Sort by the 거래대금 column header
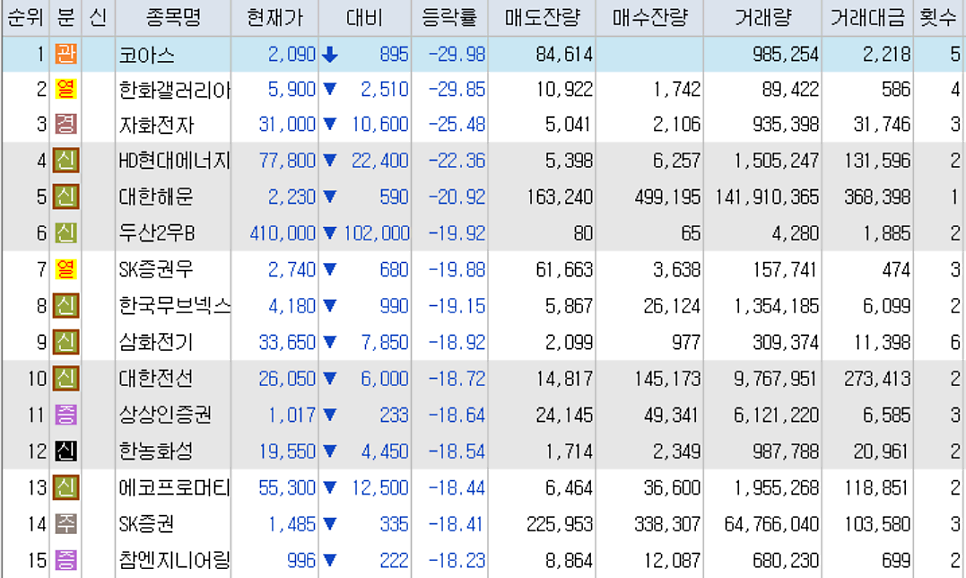Screen dimensions: 966x578 click(867, 18)
